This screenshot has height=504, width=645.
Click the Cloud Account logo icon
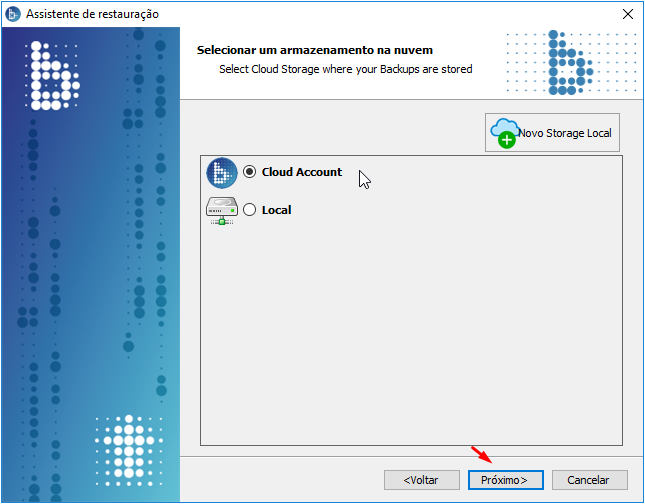(222, 173)
